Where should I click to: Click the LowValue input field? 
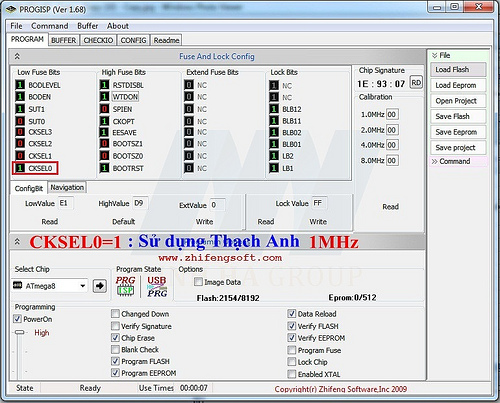66,203
